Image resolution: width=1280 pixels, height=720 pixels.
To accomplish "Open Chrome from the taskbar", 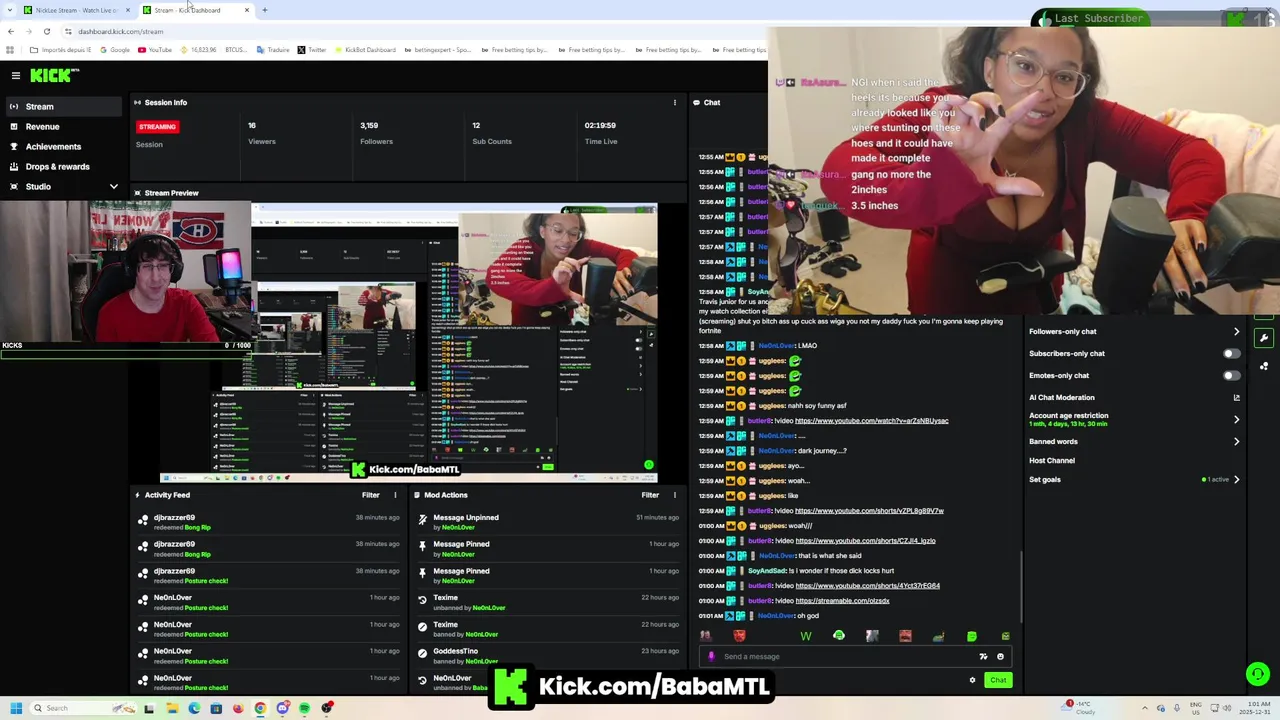I will [260, 708].
